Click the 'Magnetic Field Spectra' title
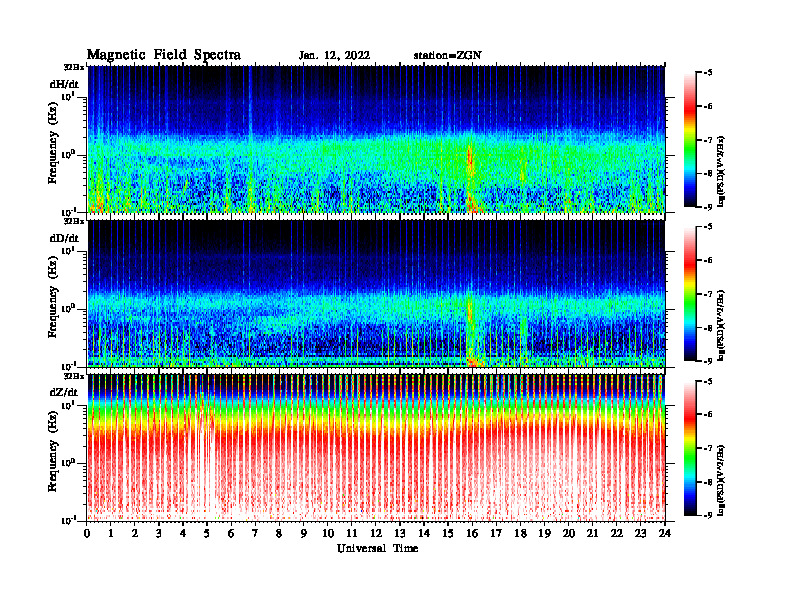 point(164,55)
